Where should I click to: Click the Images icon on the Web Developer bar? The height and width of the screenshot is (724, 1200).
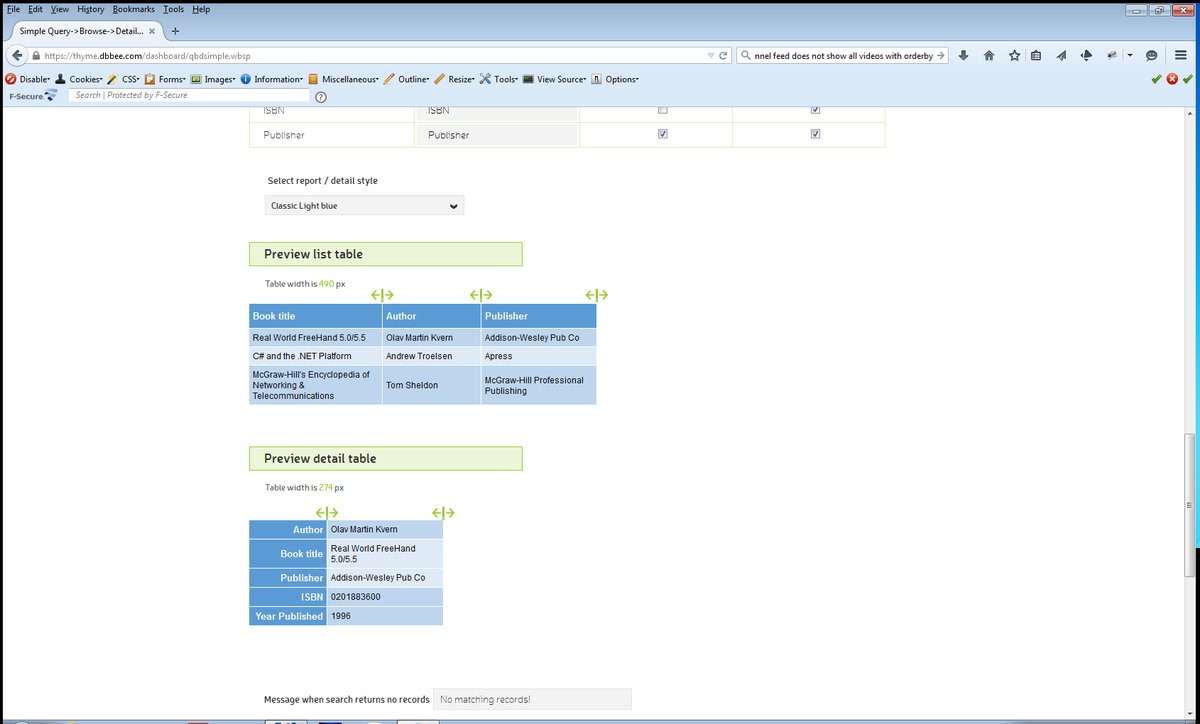coord(196,79)
